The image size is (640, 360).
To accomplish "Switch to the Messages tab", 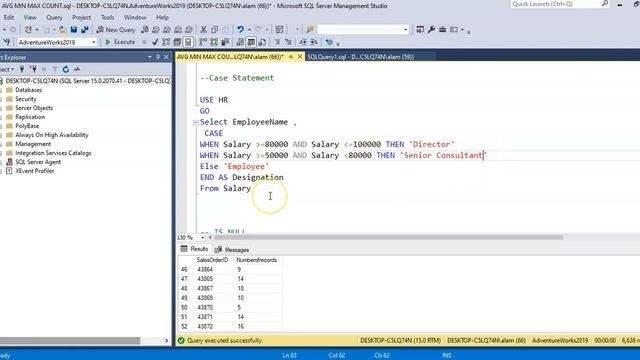I will click(x=232, y=249).
